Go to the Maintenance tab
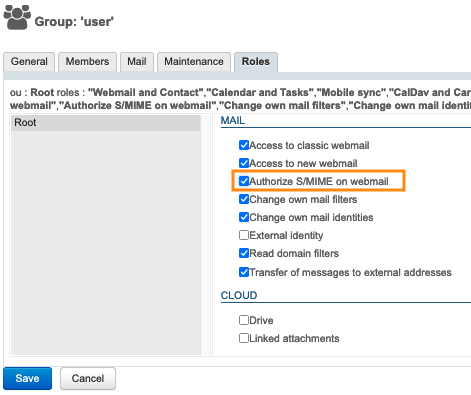Viewport: 471px width, 395px height. point(194,62)
